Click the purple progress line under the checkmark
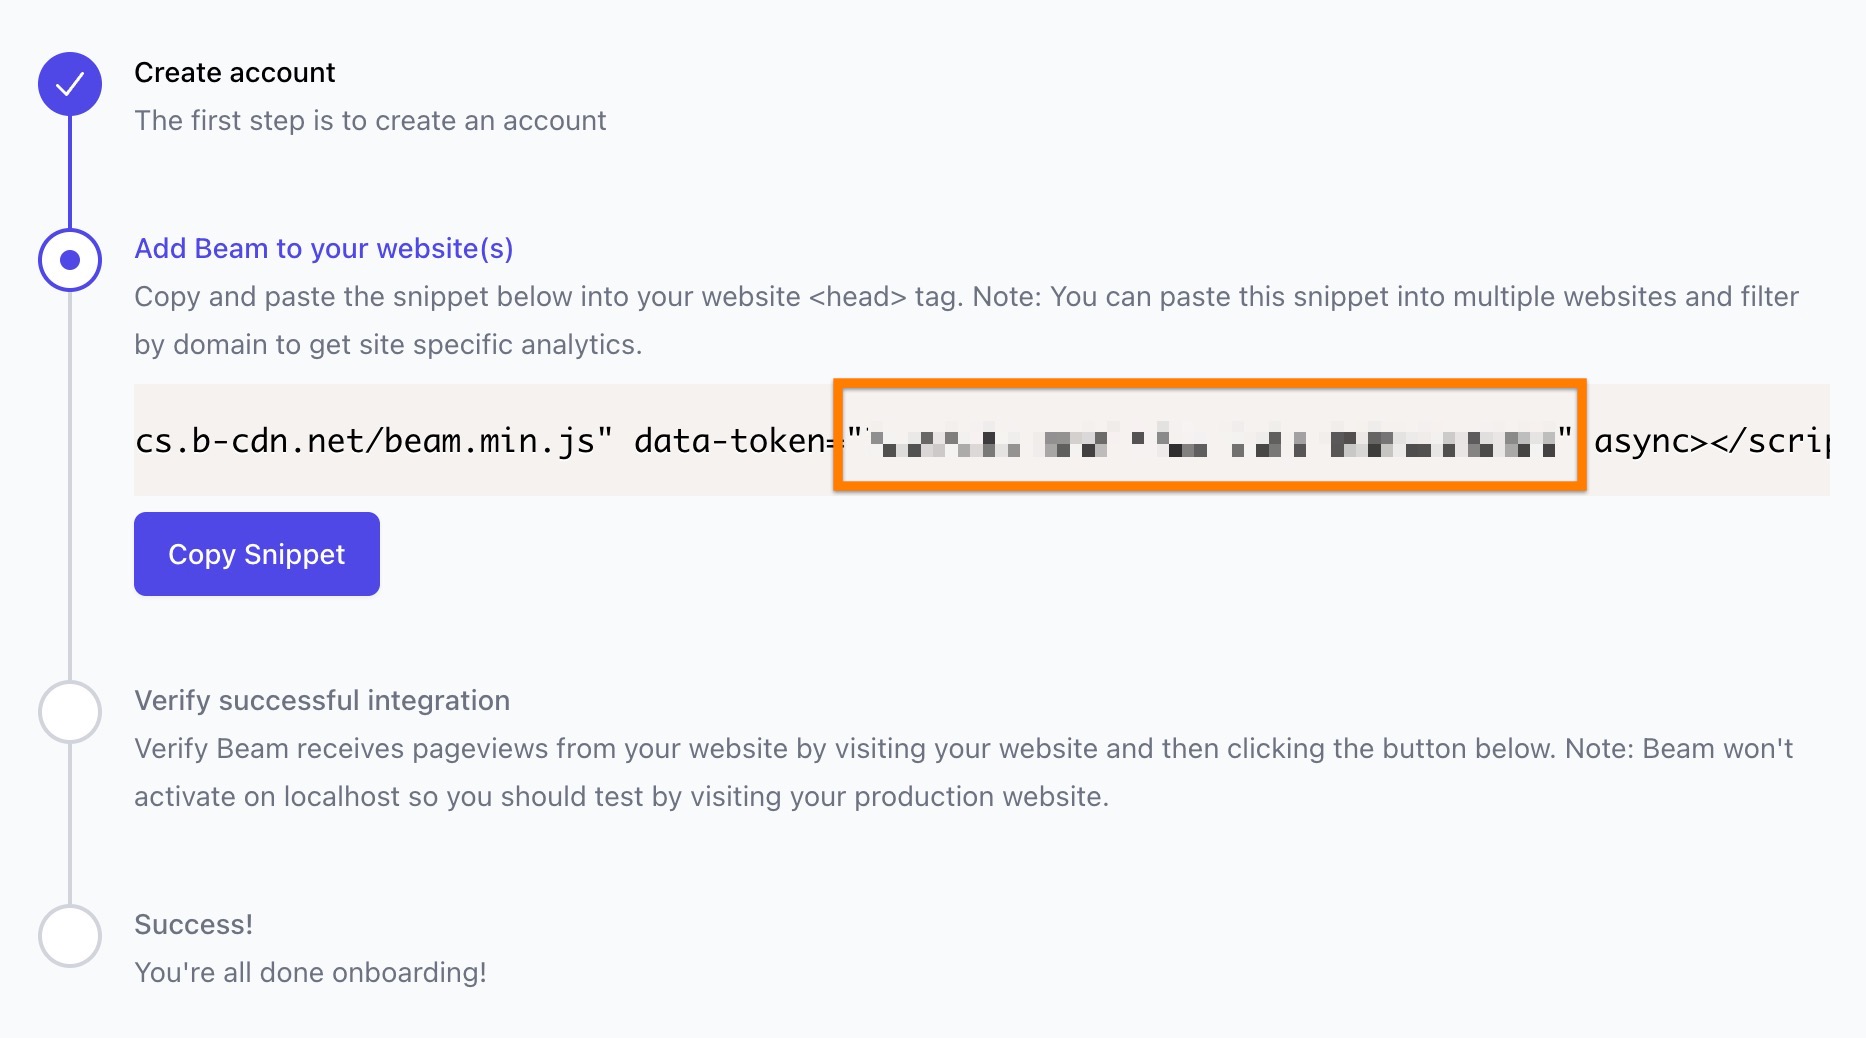Screen dimensions: 1866x1038 [x=70, y=172]
